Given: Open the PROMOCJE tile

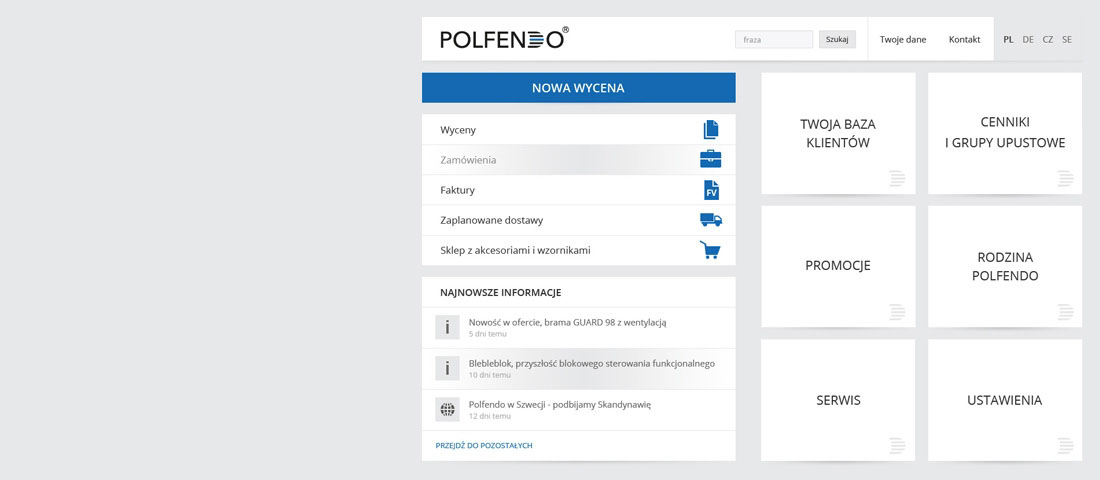Looking at the screenshot, I should pyautogui.click(x=838, y=266).
